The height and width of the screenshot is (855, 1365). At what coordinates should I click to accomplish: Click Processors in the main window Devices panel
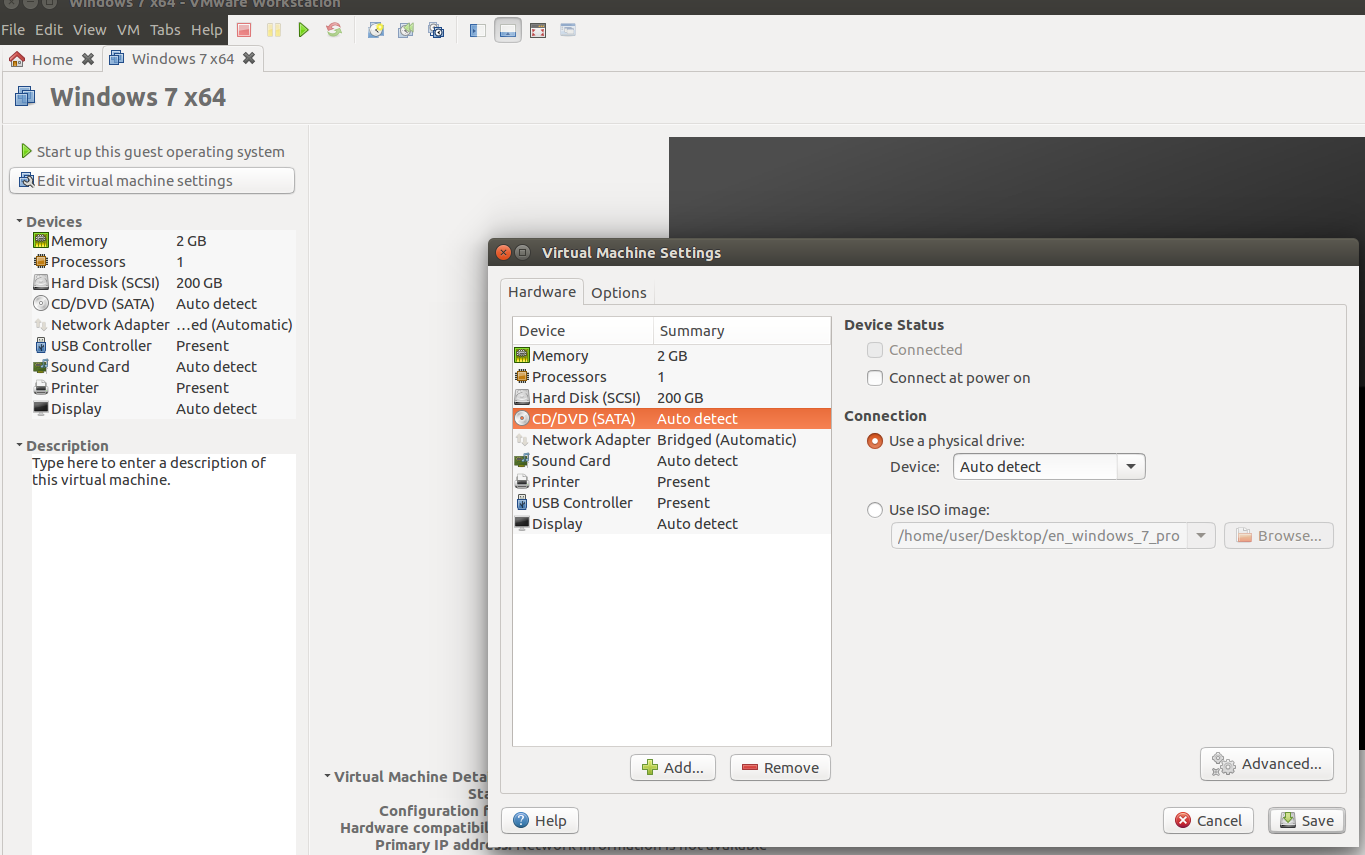(164, 262)
